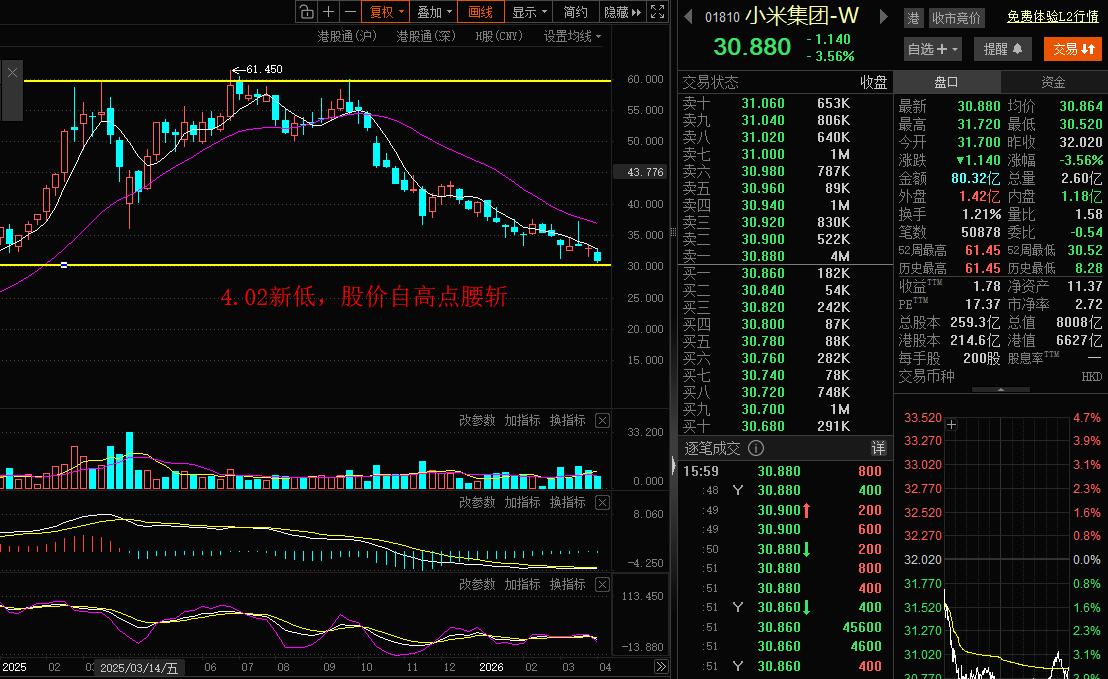Open the 叠加 overlay dropdown
The image size is (1108, 679).
pyautogui.click(x=433, y=12)
